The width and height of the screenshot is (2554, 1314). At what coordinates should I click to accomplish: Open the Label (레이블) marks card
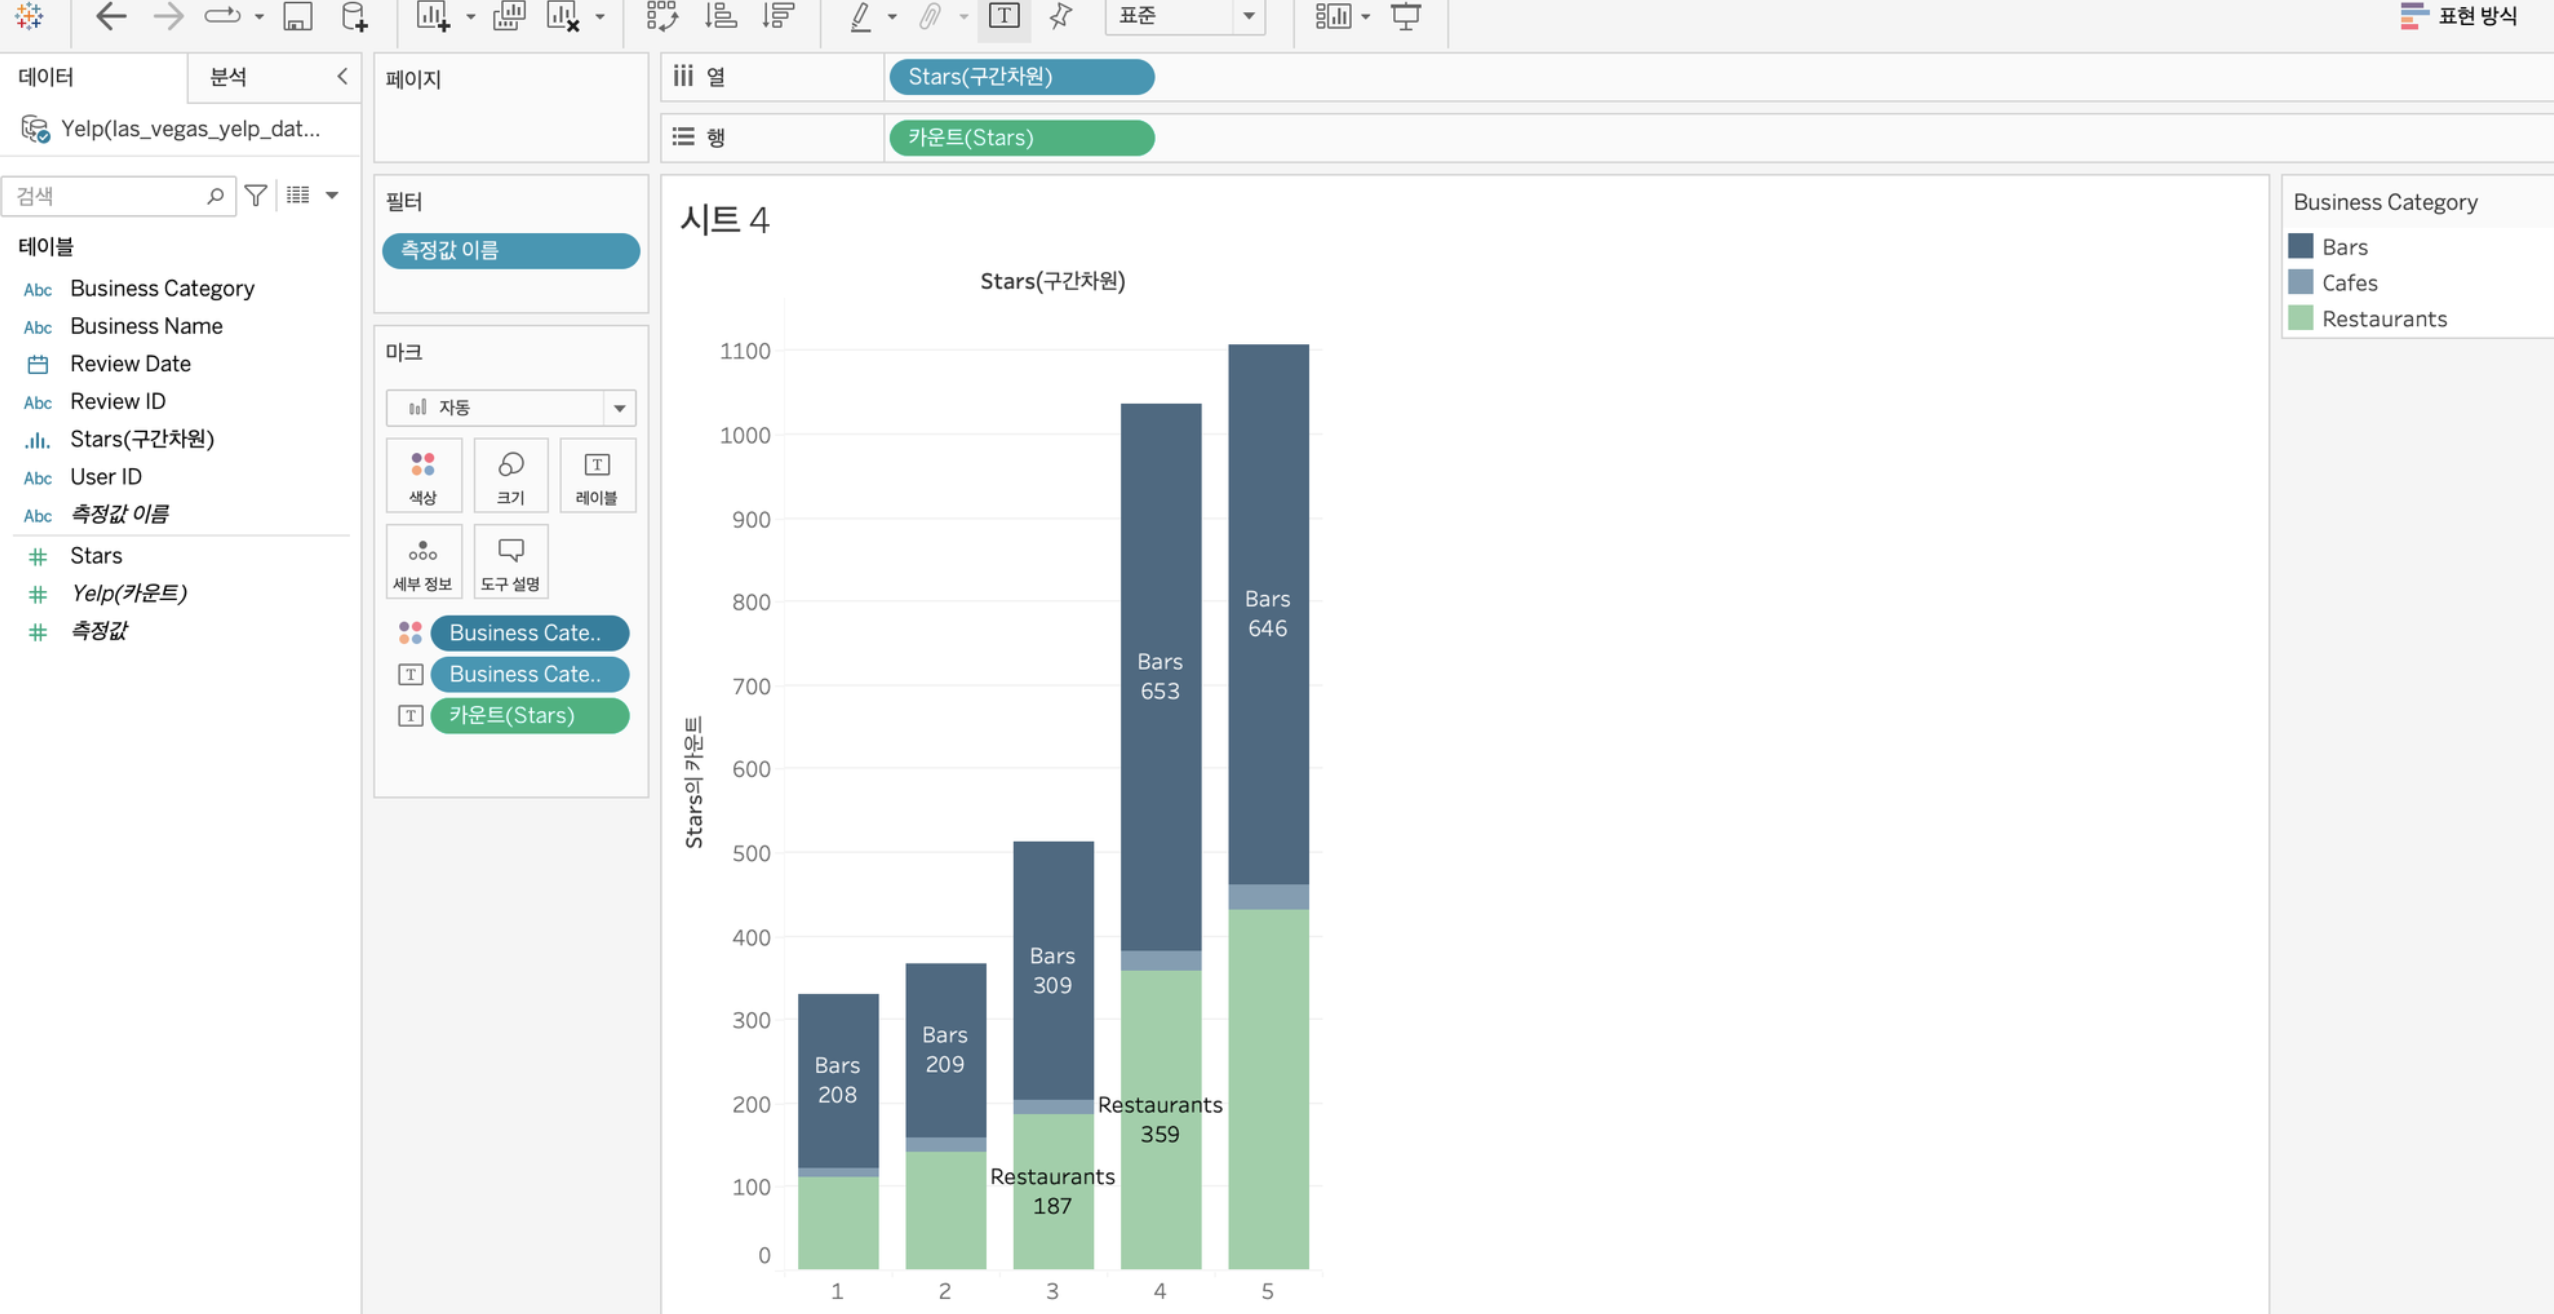tap(597, 476)
